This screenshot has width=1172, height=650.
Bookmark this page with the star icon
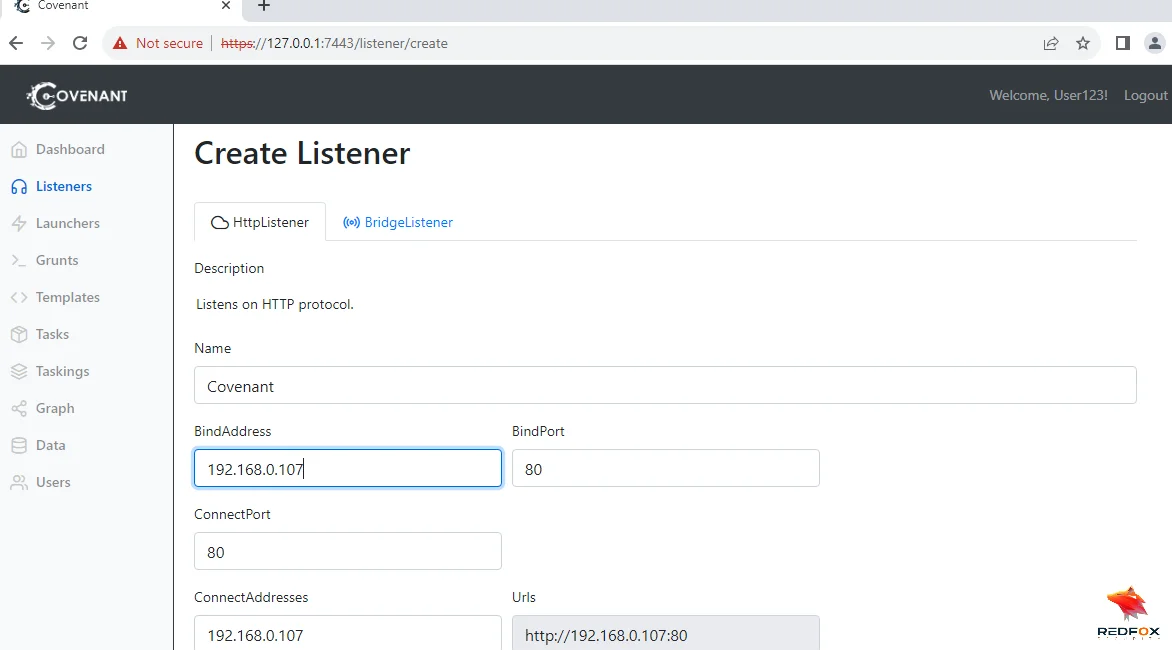click(1083, 43)
